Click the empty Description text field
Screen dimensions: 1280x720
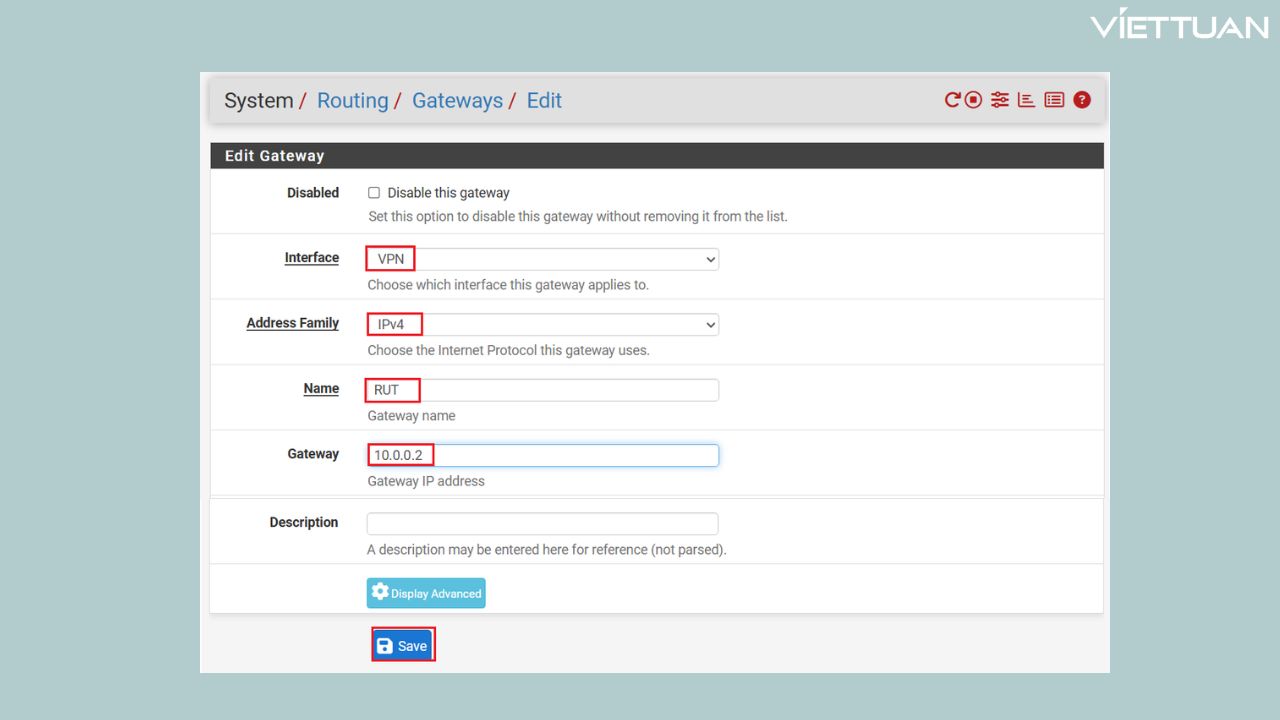(x=542, y=523)
